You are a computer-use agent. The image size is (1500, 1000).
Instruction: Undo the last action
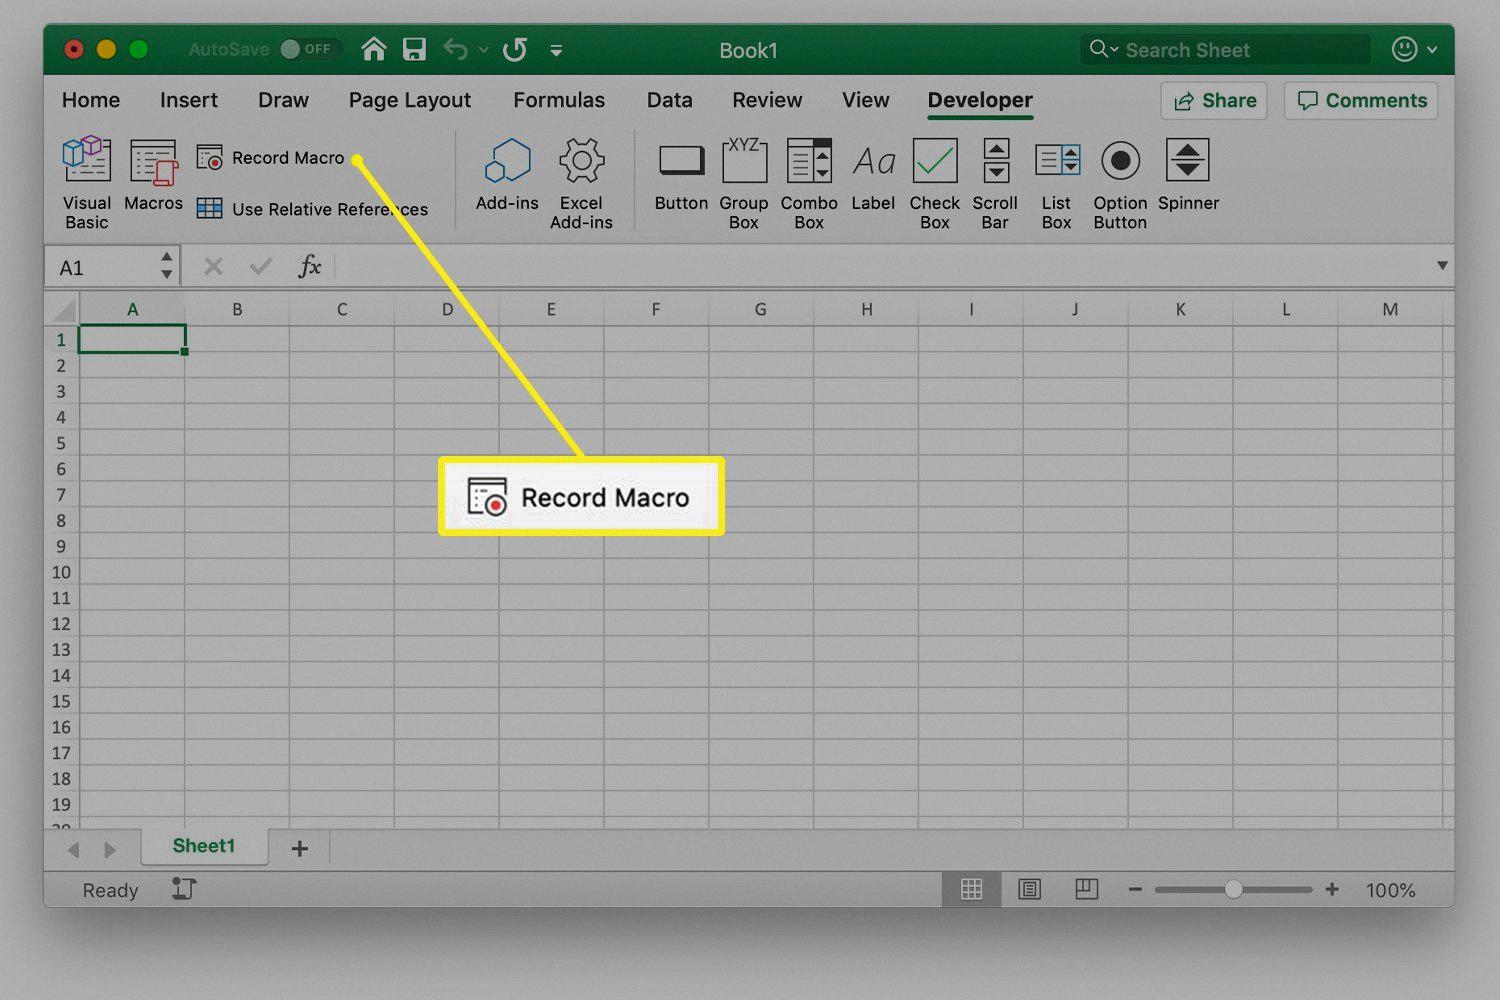(x=455, y=49)
